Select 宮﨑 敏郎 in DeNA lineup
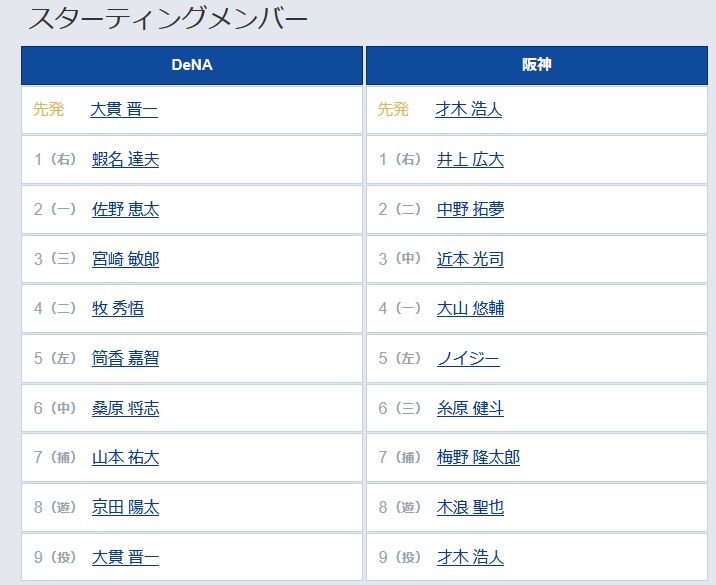The width and height of the screenshot is (716, 585). (x=125, y=259)
